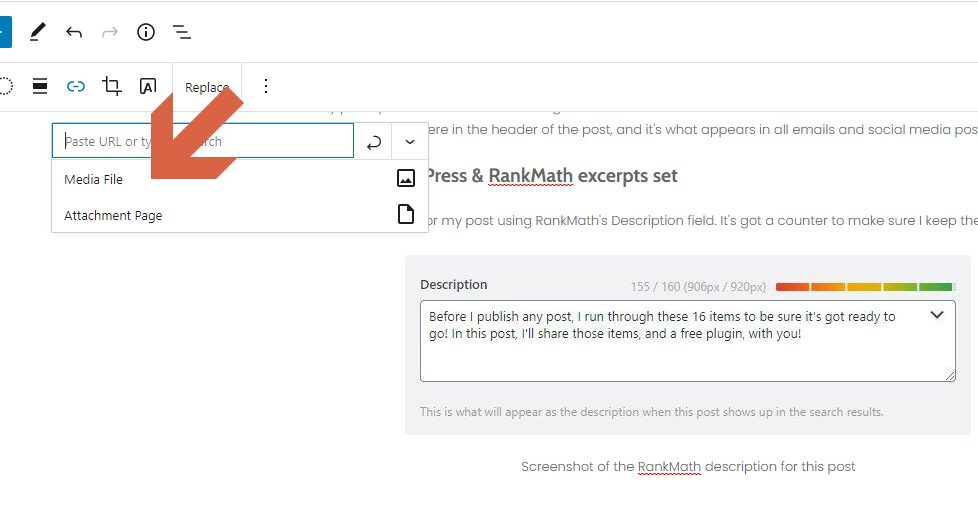Click the Redo arrow icon
978x509 pixels.
coord(110,32)
